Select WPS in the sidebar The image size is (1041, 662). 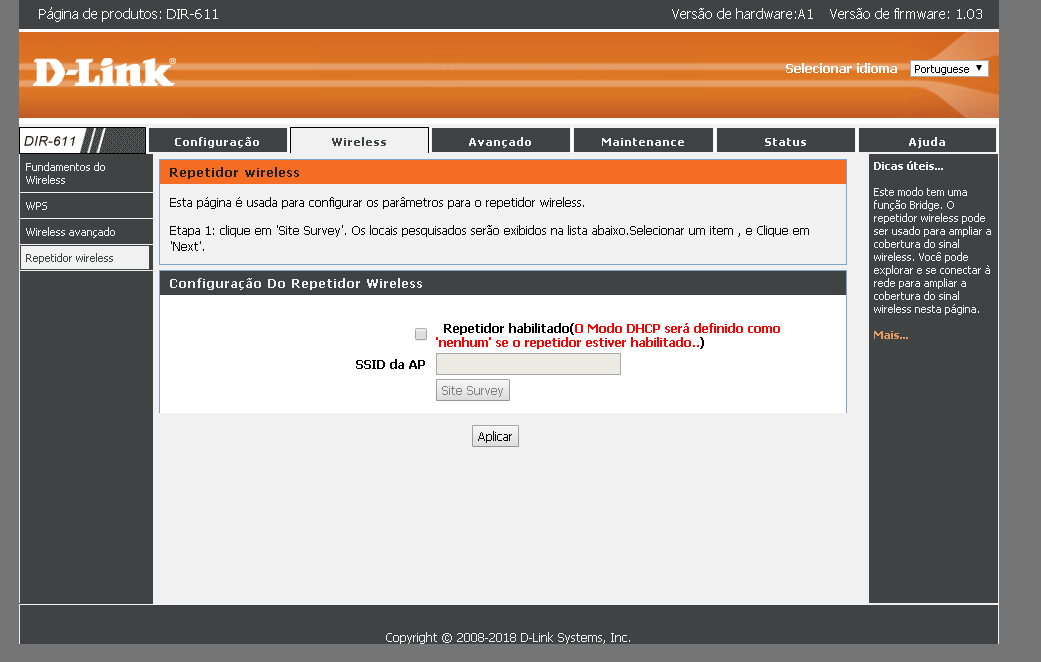86,206
